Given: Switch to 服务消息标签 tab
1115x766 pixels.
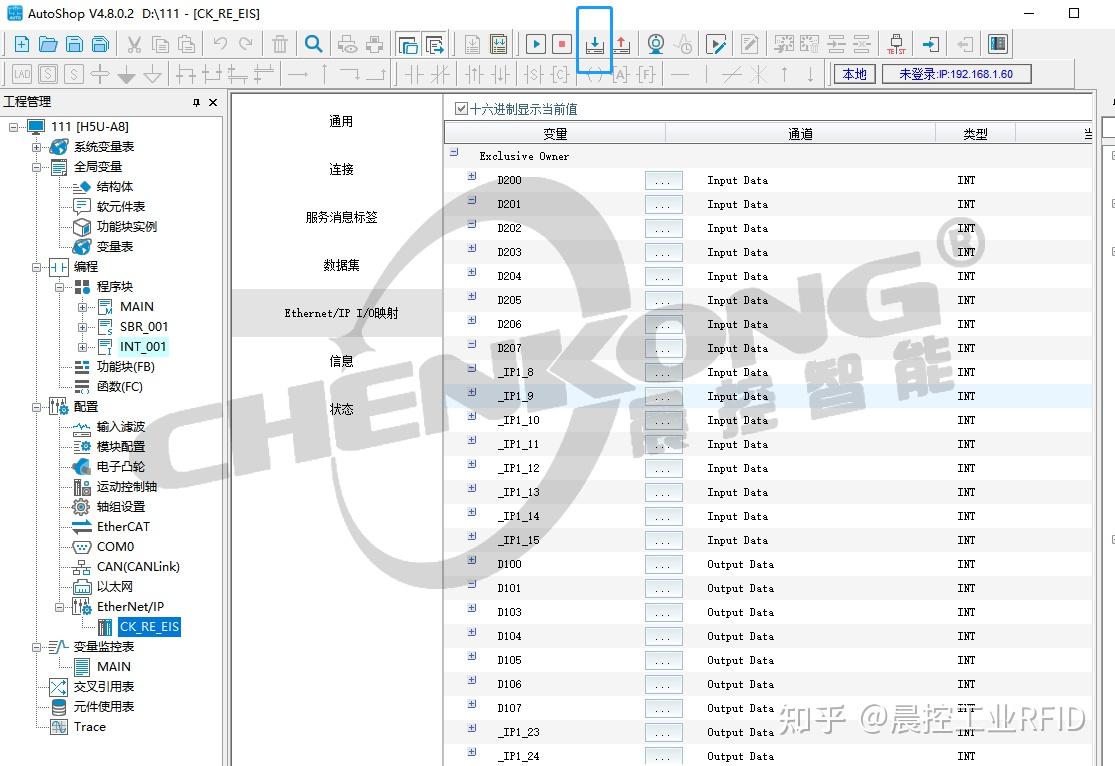Looking at the screenshot, I should [341, 217].
